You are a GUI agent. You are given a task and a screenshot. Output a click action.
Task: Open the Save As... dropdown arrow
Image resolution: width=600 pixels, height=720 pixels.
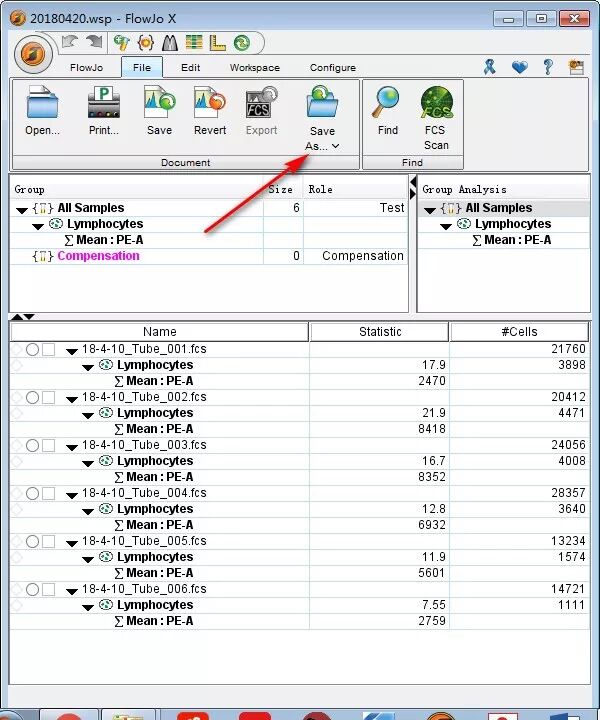(336, 146)
